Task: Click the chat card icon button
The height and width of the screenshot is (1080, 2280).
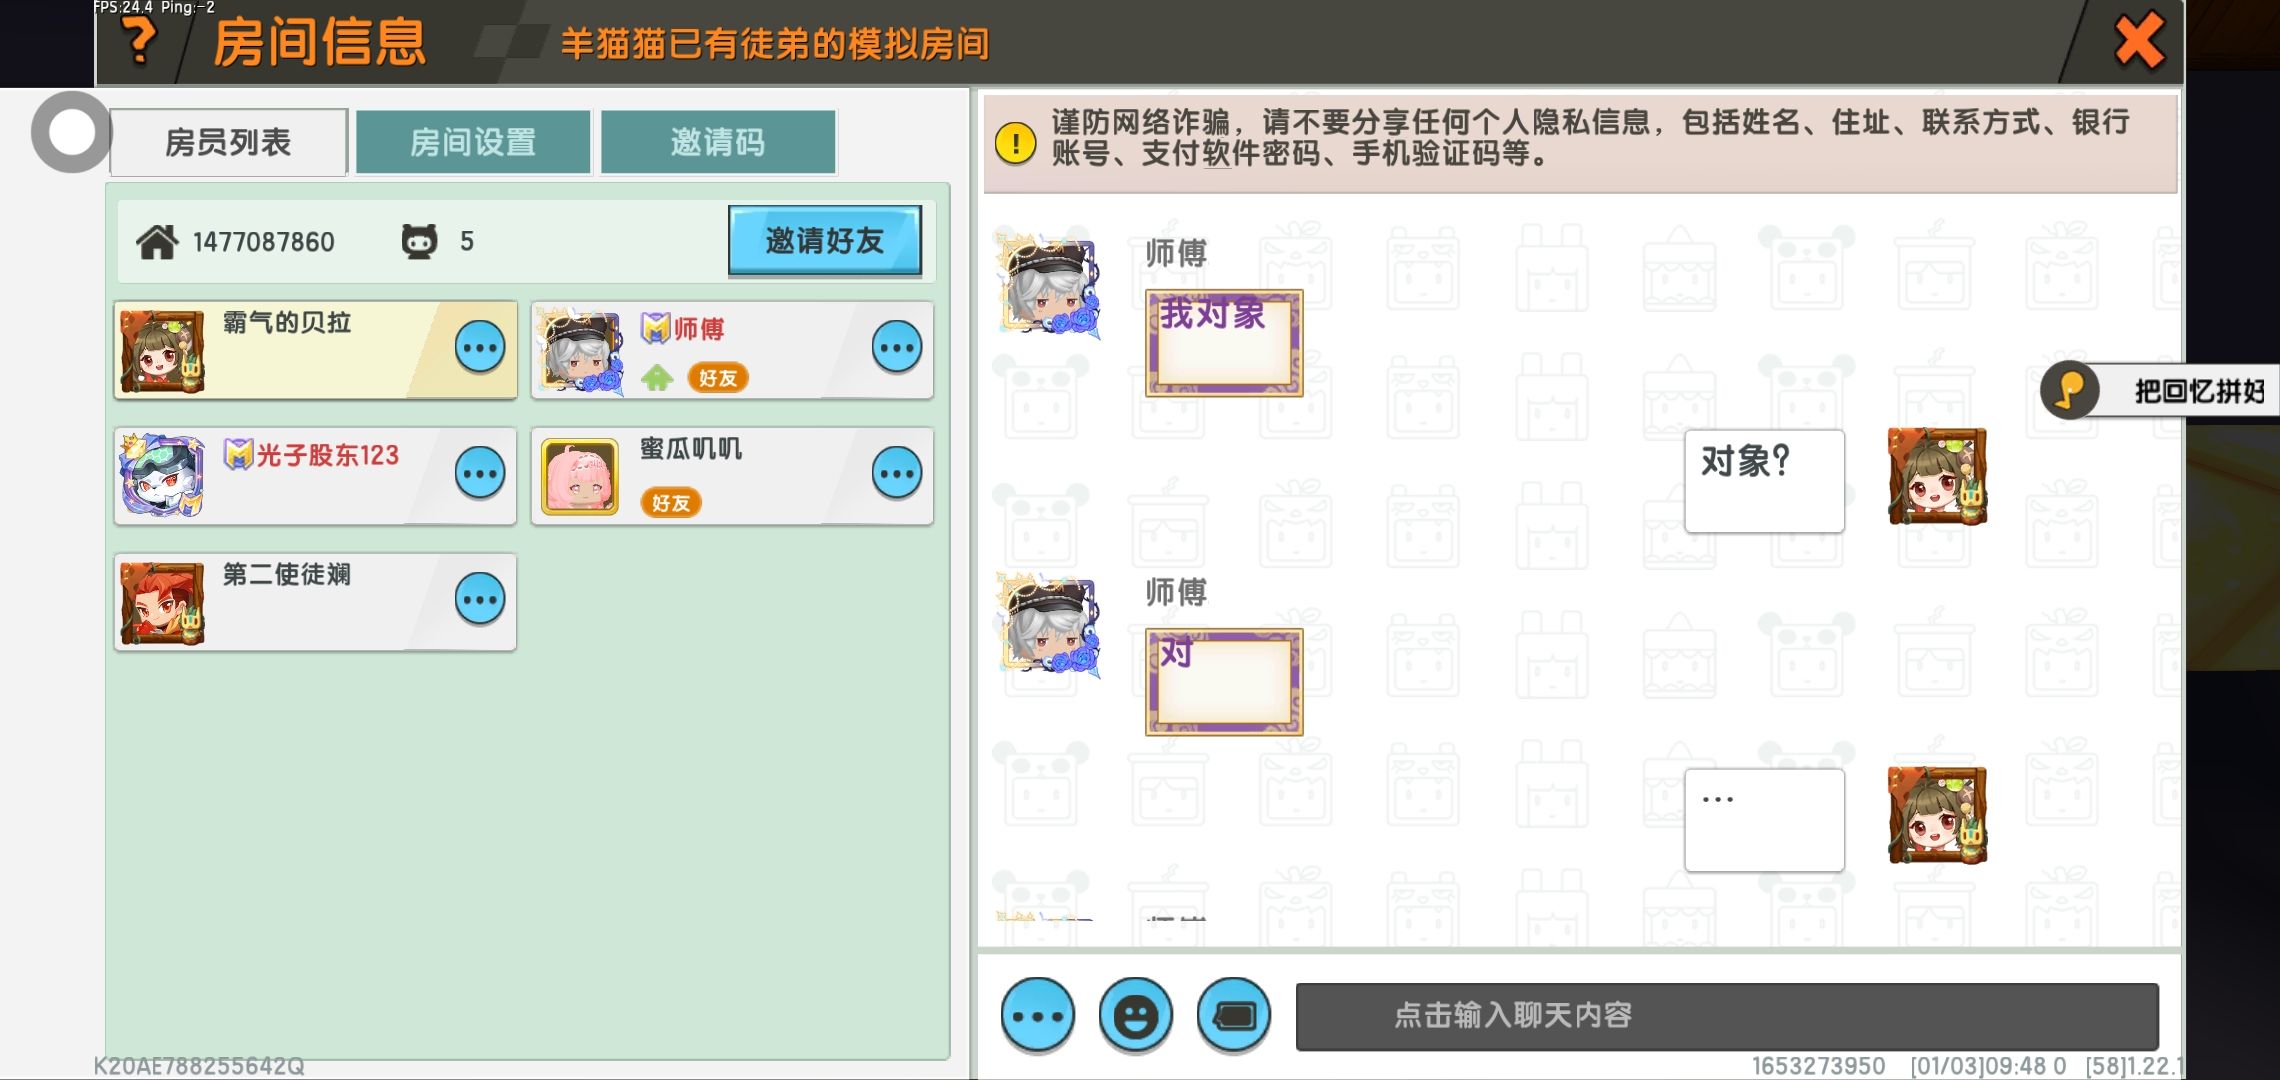Action: tap(1234, 1016)
